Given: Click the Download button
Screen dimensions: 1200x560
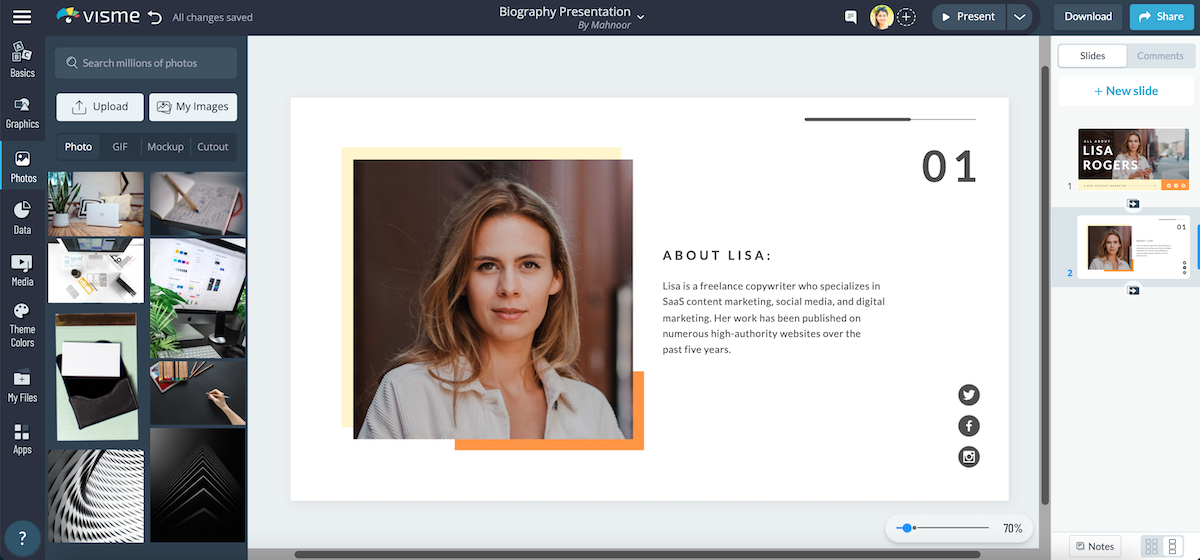Looking at the screenshot, I should click(x=1088, y=17).
